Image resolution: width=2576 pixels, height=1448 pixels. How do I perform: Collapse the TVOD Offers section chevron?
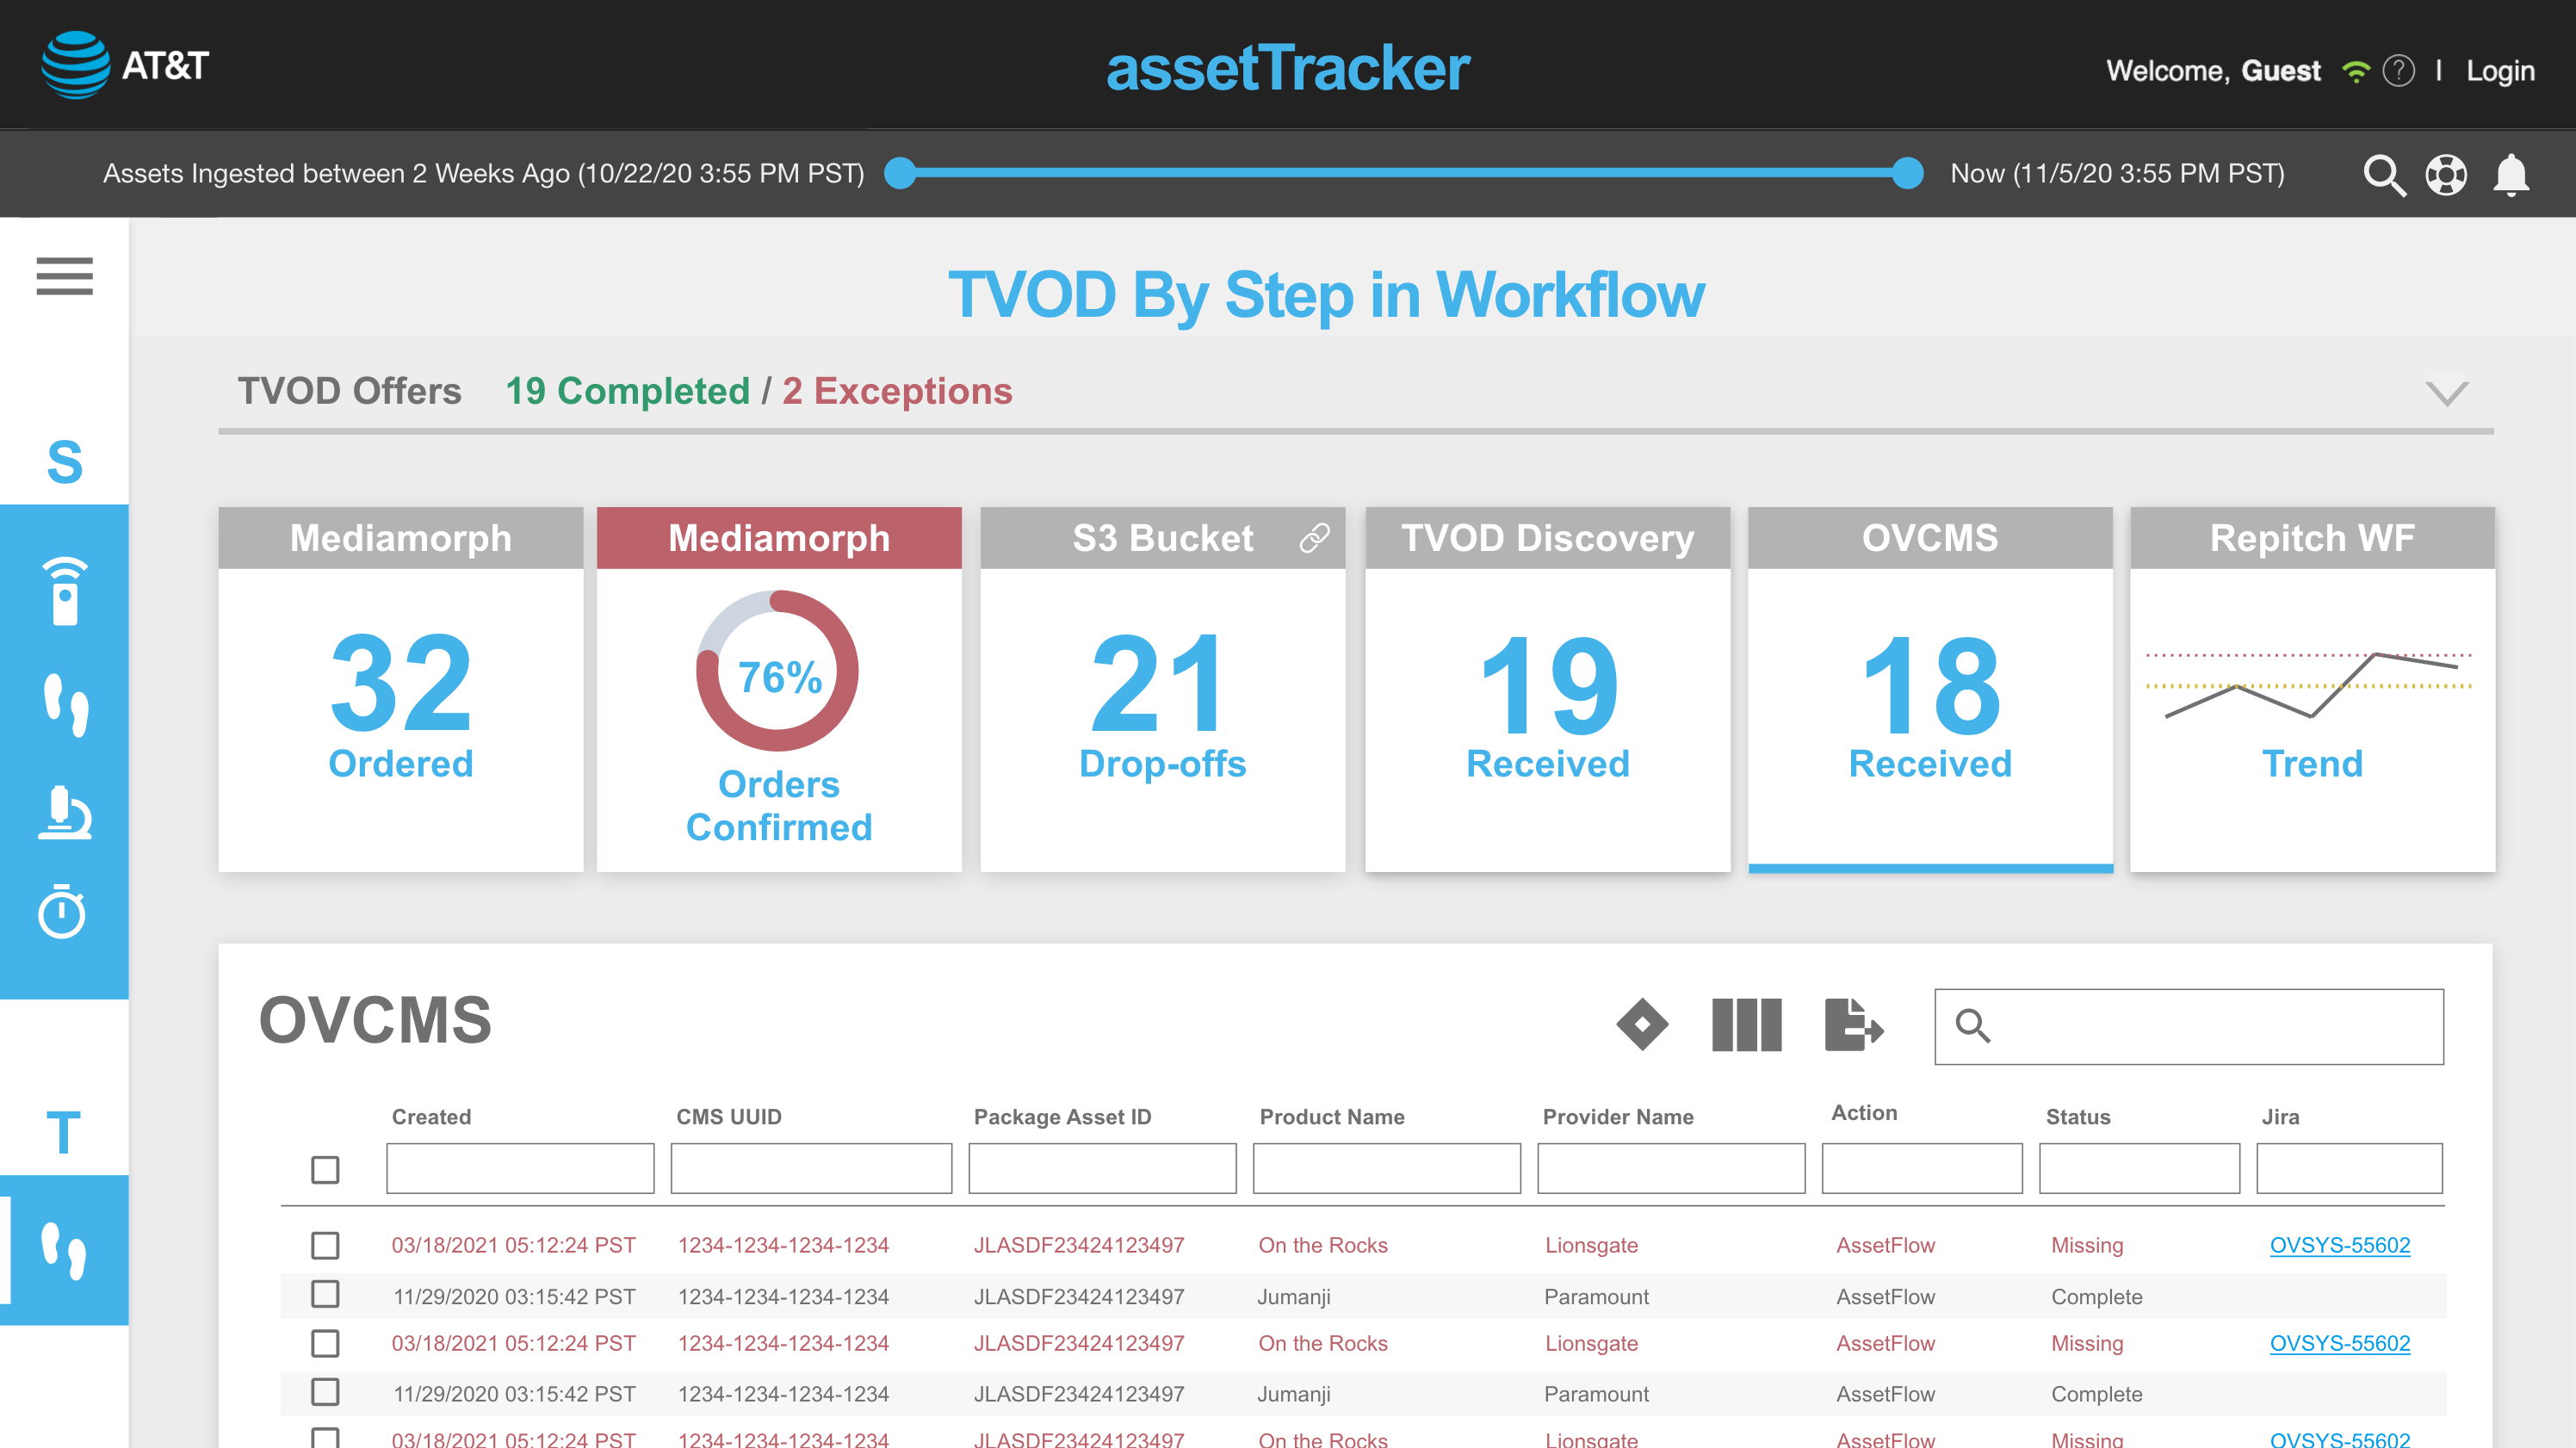2447,392
